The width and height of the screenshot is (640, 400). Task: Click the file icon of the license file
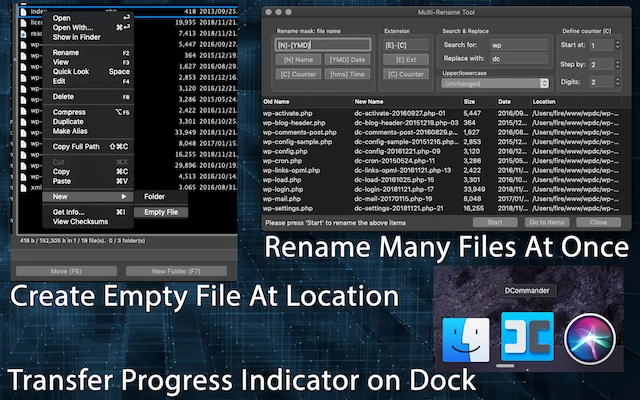pyautogui.click(x=24, y=23)
